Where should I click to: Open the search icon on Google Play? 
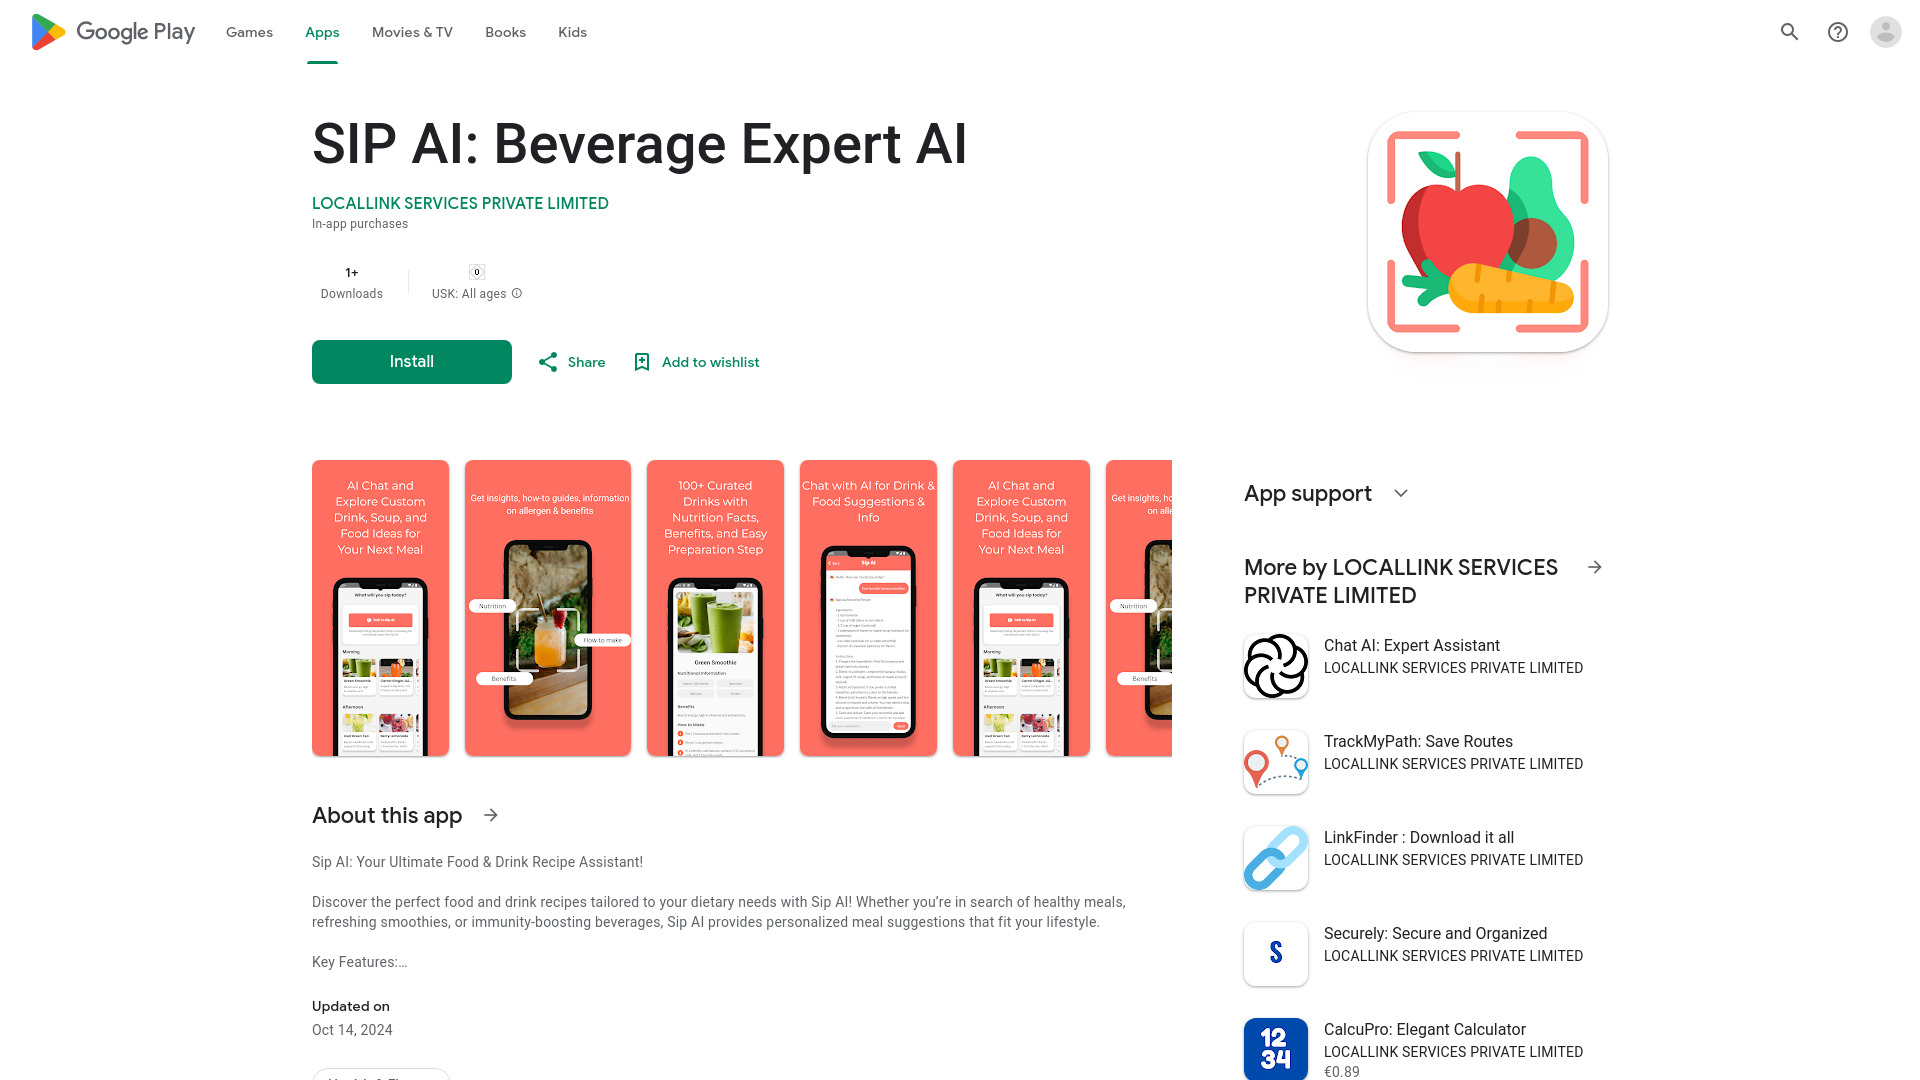click(x=1791, y=32)
